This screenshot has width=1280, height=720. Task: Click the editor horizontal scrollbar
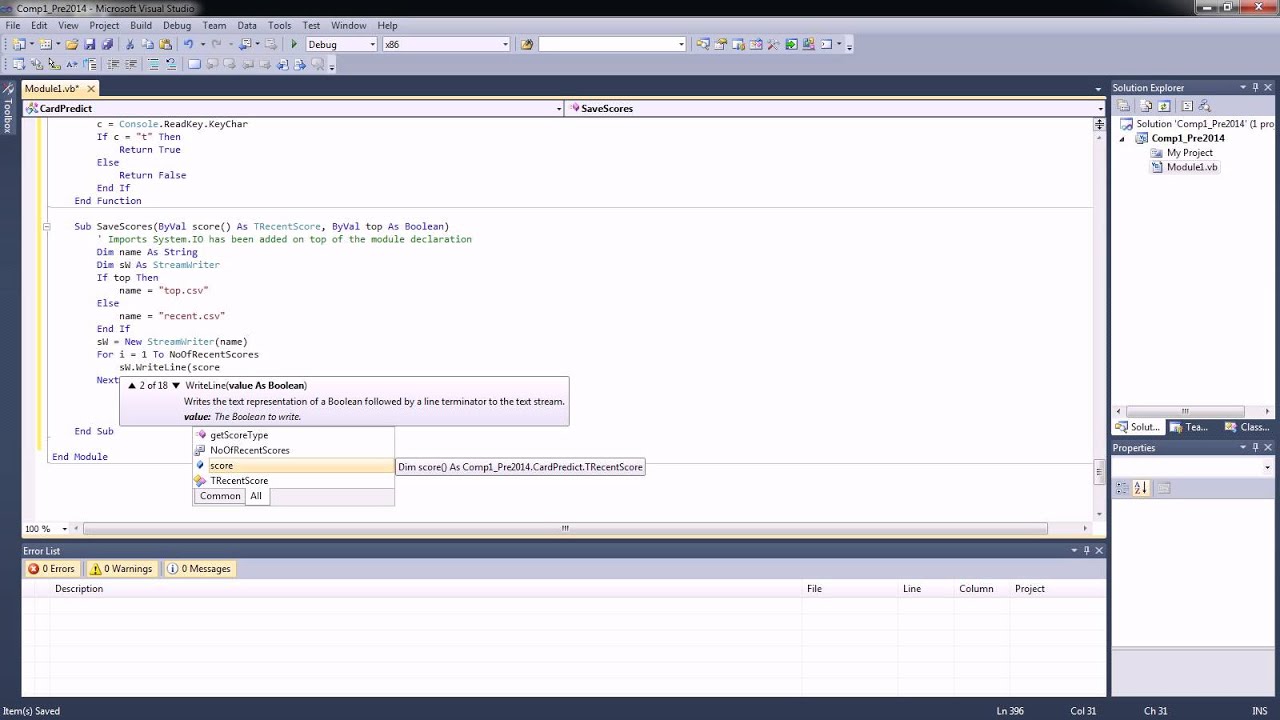[x=565, y=529]
